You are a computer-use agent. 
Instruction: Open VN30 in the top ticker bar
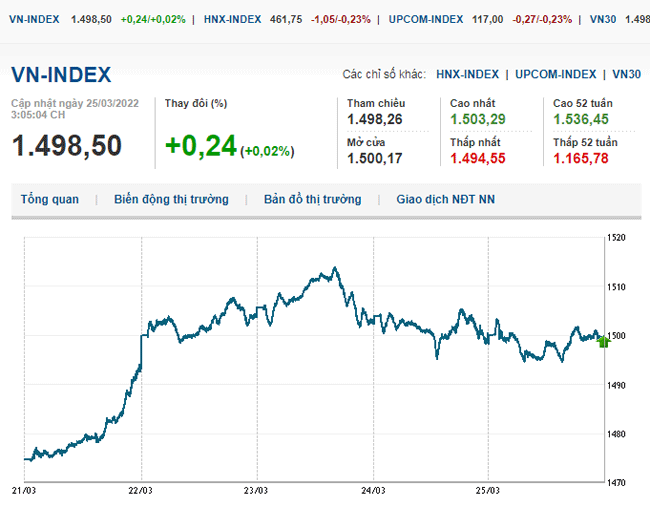tap(603, 19)
